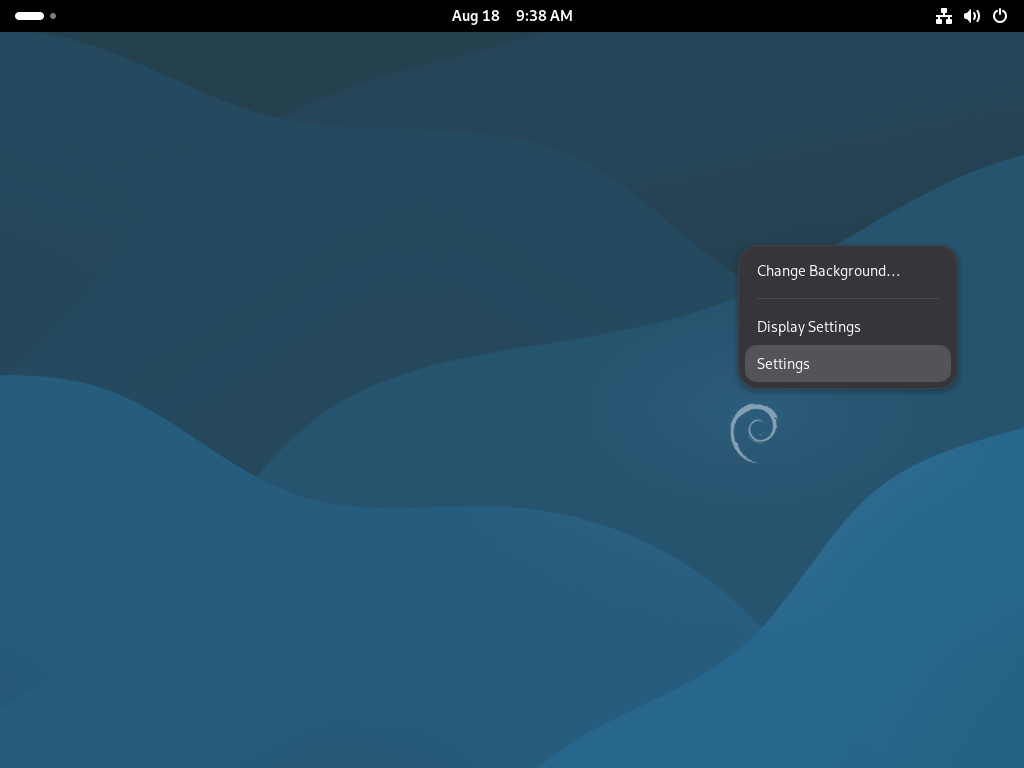This screenshot has width=1024, height=768.
Task: Open the Activities overview workspace indicator
Action: click(35, 16)
